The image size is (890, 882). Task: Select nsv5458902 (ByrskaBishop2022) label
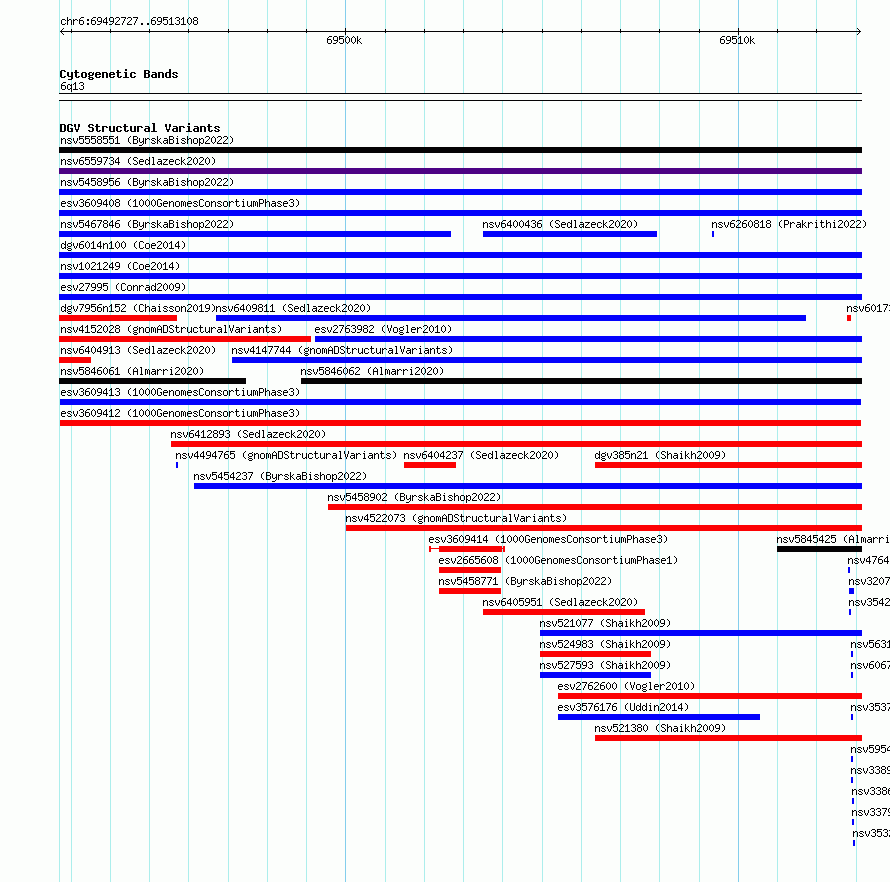[x=414, y=497]
